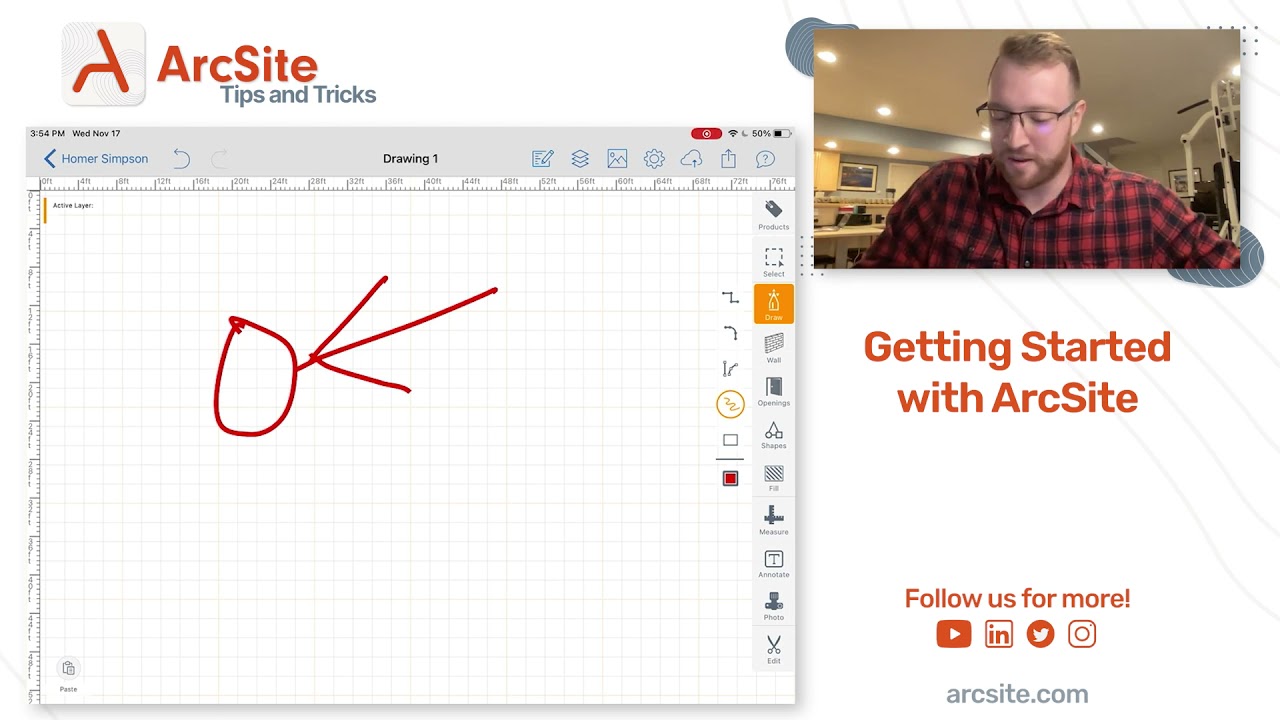Image resolution: width=1280 pixels, height=720 pixels.
Task: Open ArcSite Twitter link
Action: (x=1040, y=634)
